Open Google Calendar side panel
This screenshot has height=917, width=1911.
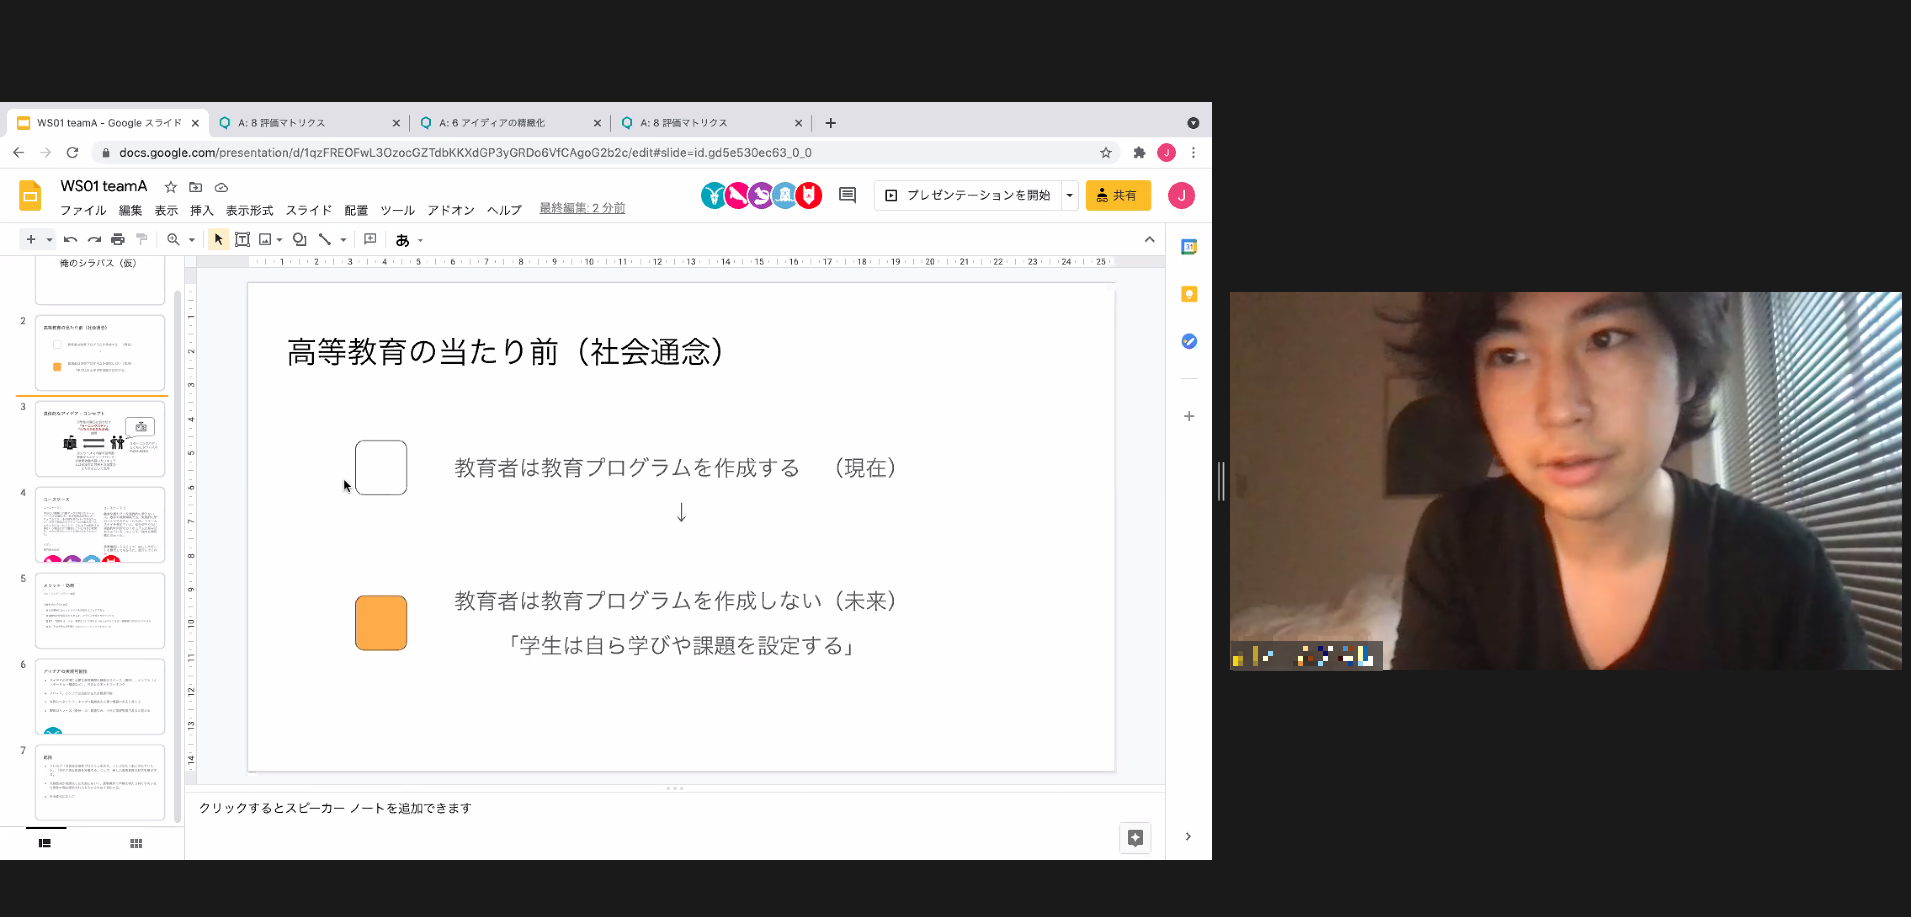1189,247
